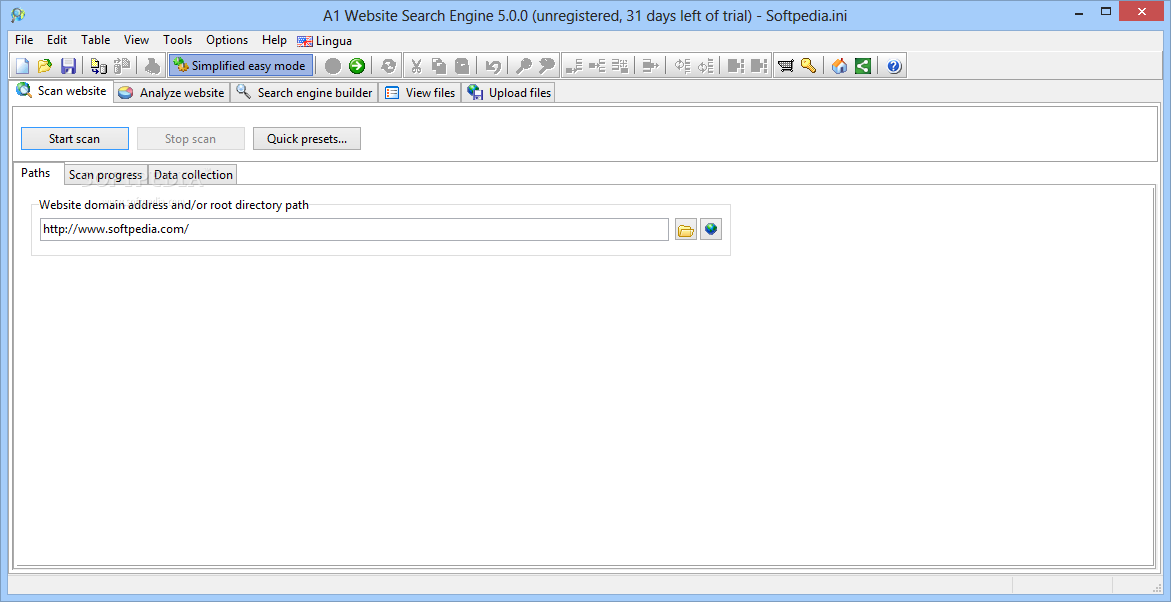Image resolution: width=1171 pixels, height=602 pixels.
Task: Click the scissors cut icon
Action: (417, 66)
